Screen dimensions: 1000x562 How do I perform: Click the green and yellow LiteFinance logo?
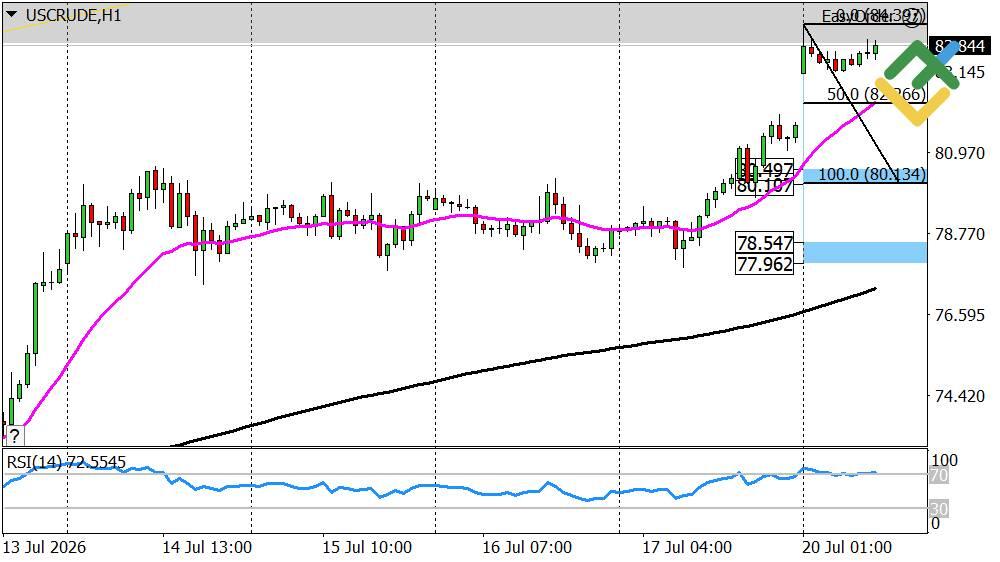point(917,82)
